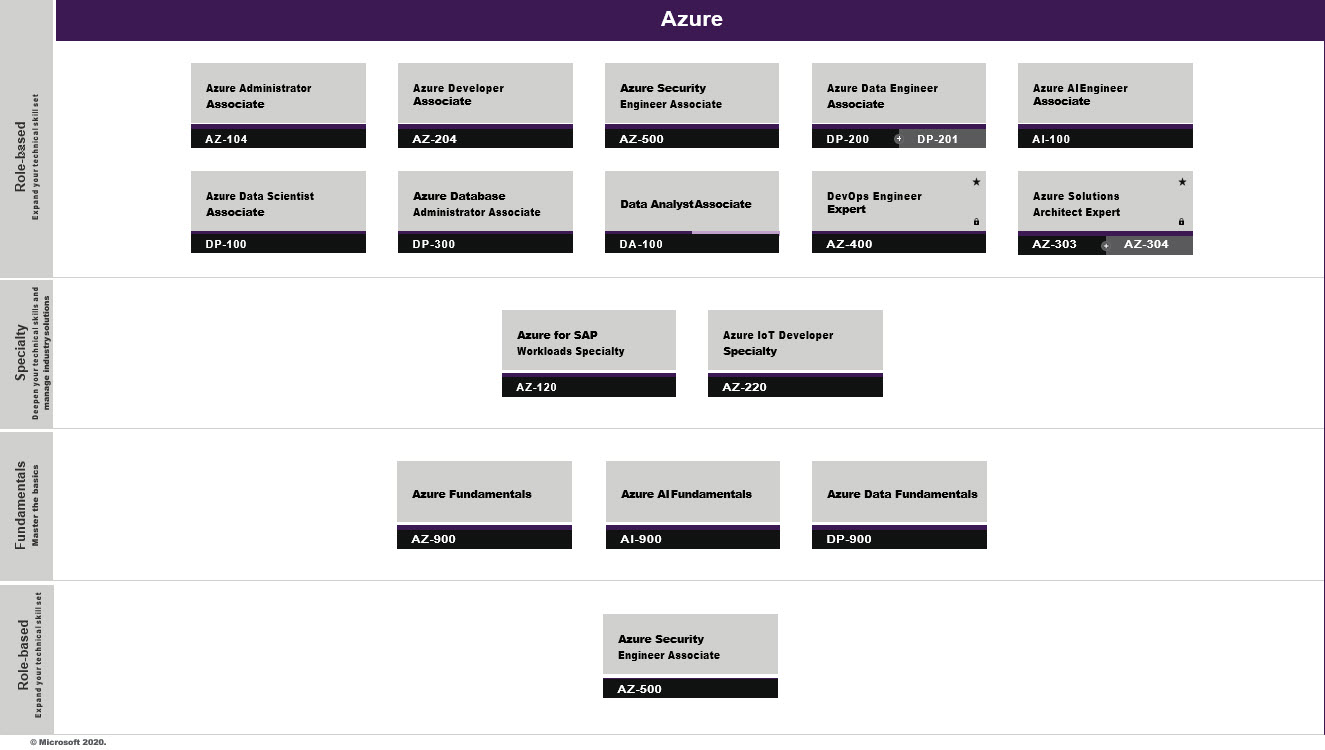Select the AZ-304 exam tab
This screenshot has height=750, width=1325.
1148,245
